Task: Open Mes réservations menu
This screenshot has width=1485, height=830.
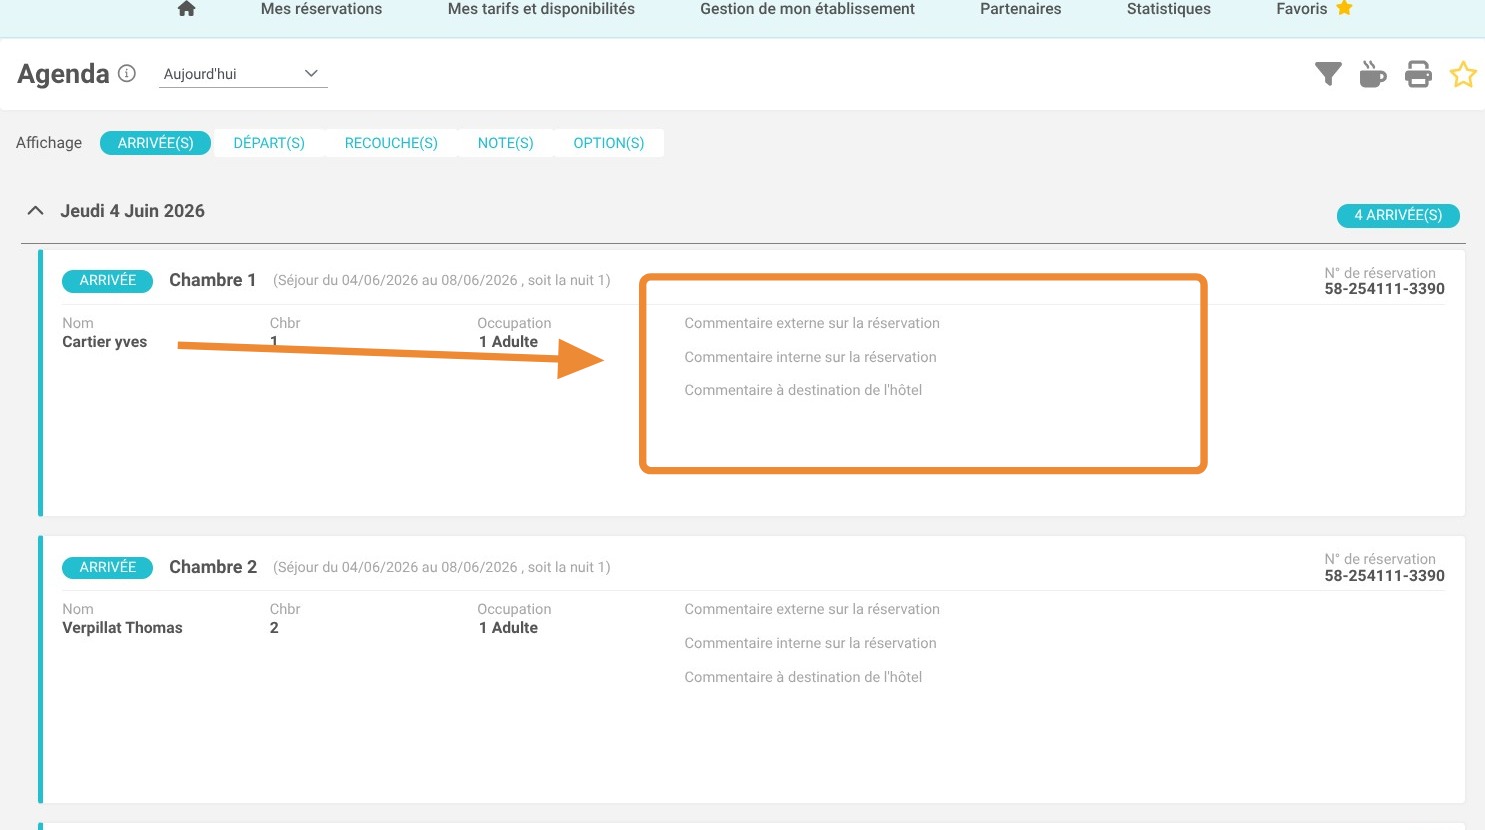Action: (x=321, y=9)
